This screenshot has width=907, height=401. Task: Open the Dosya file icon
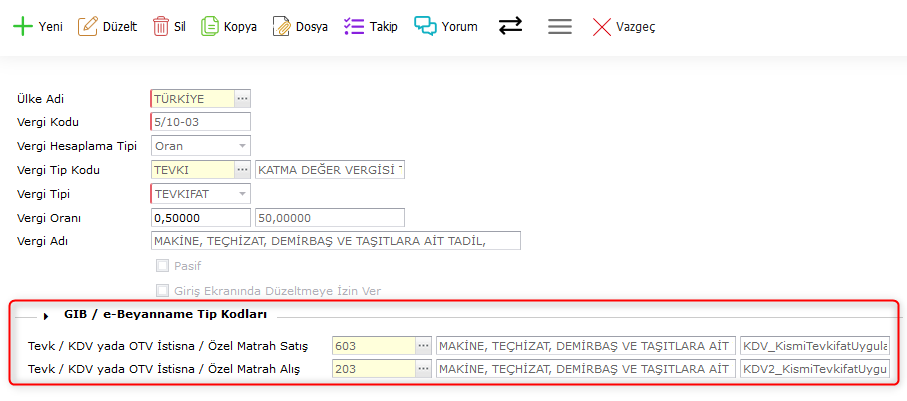coord(282,27)
